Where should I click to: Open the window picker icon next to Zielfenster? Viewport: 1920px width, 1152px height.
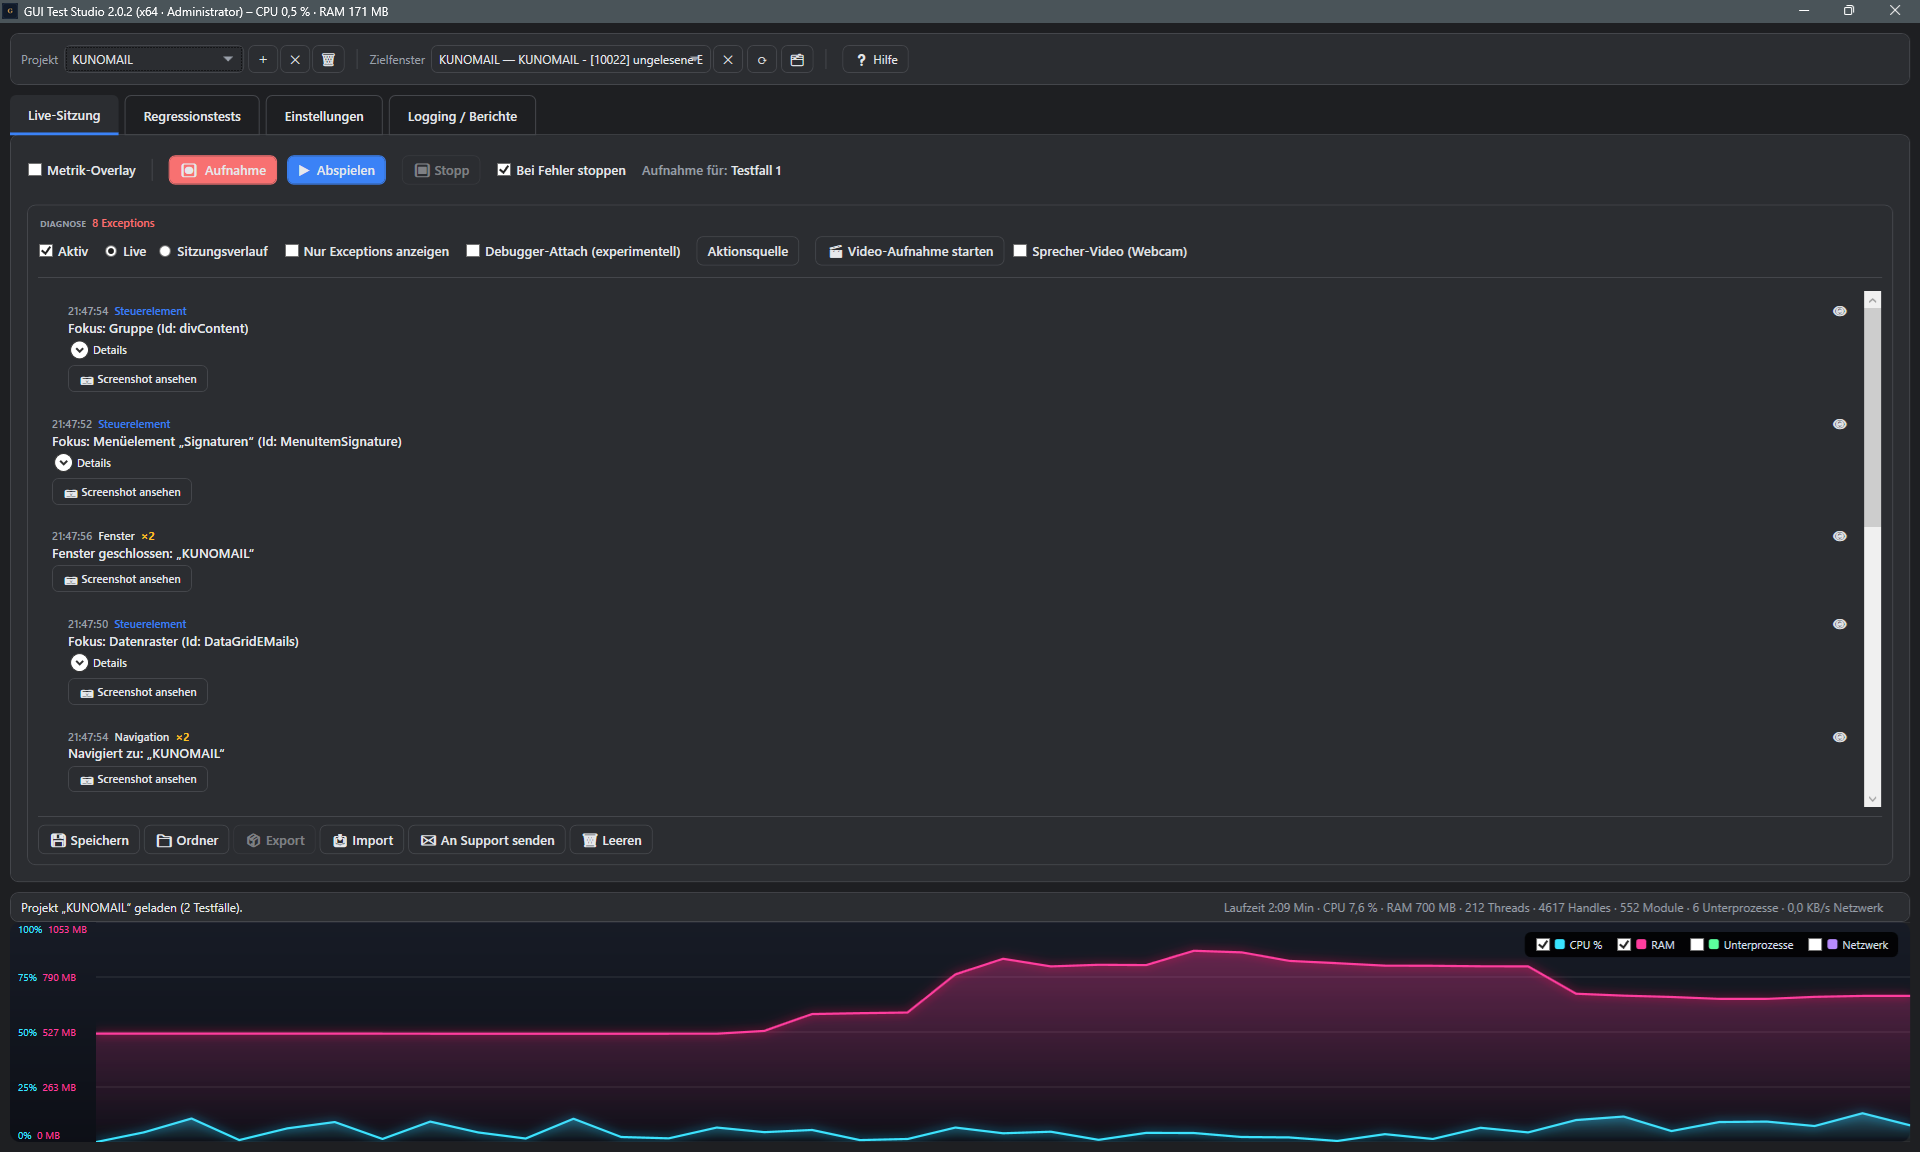click(797, 60)
